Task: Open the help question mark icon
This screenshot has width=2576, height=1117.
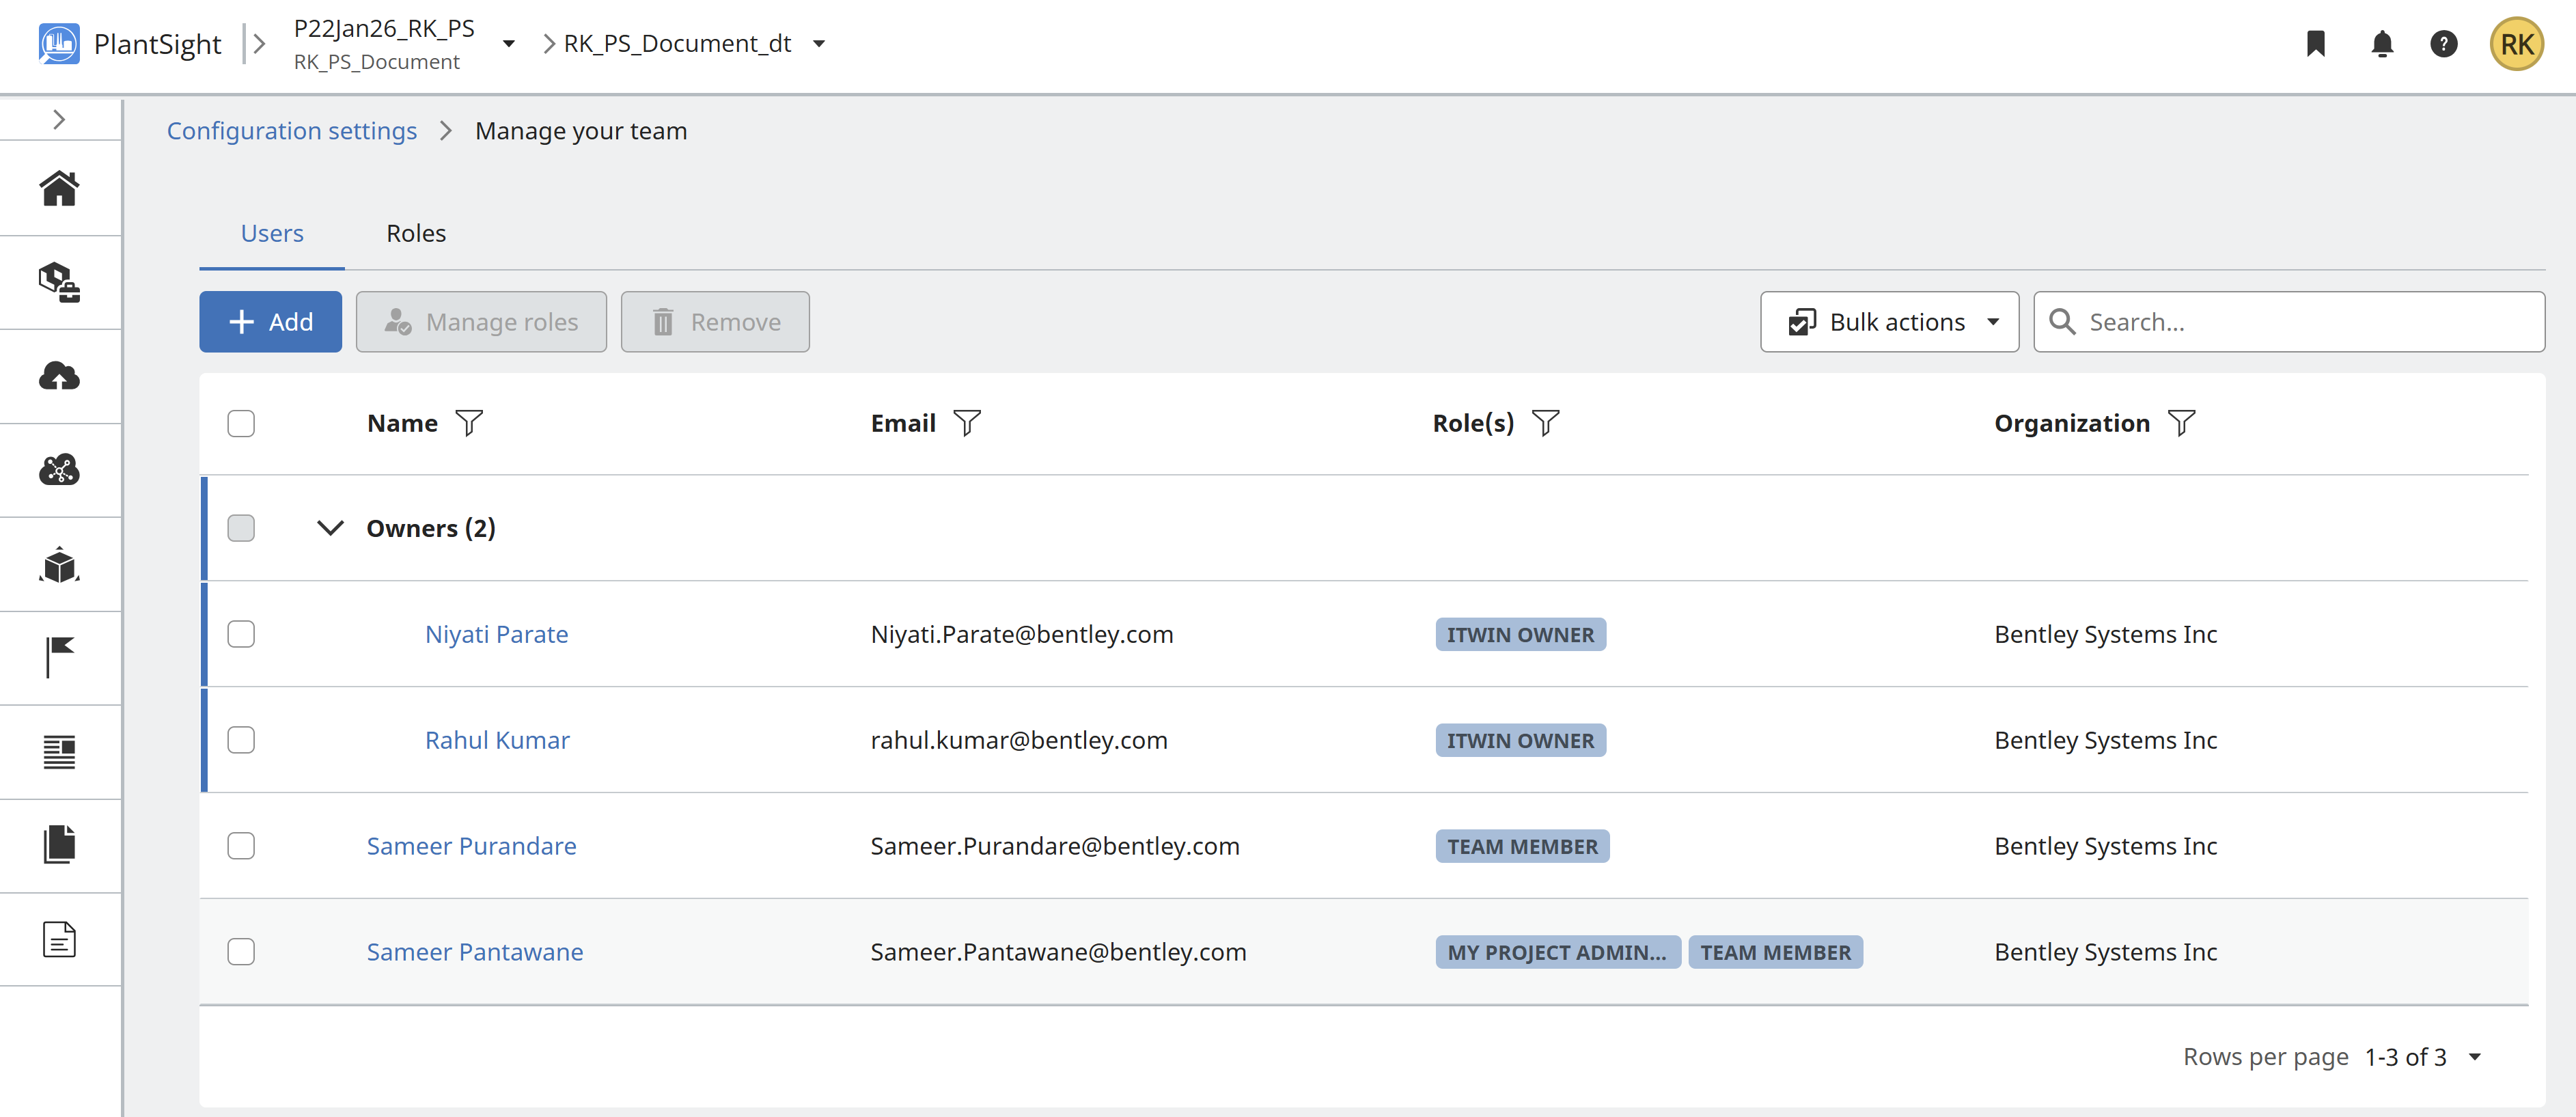Action: [x=2443, y=44]
